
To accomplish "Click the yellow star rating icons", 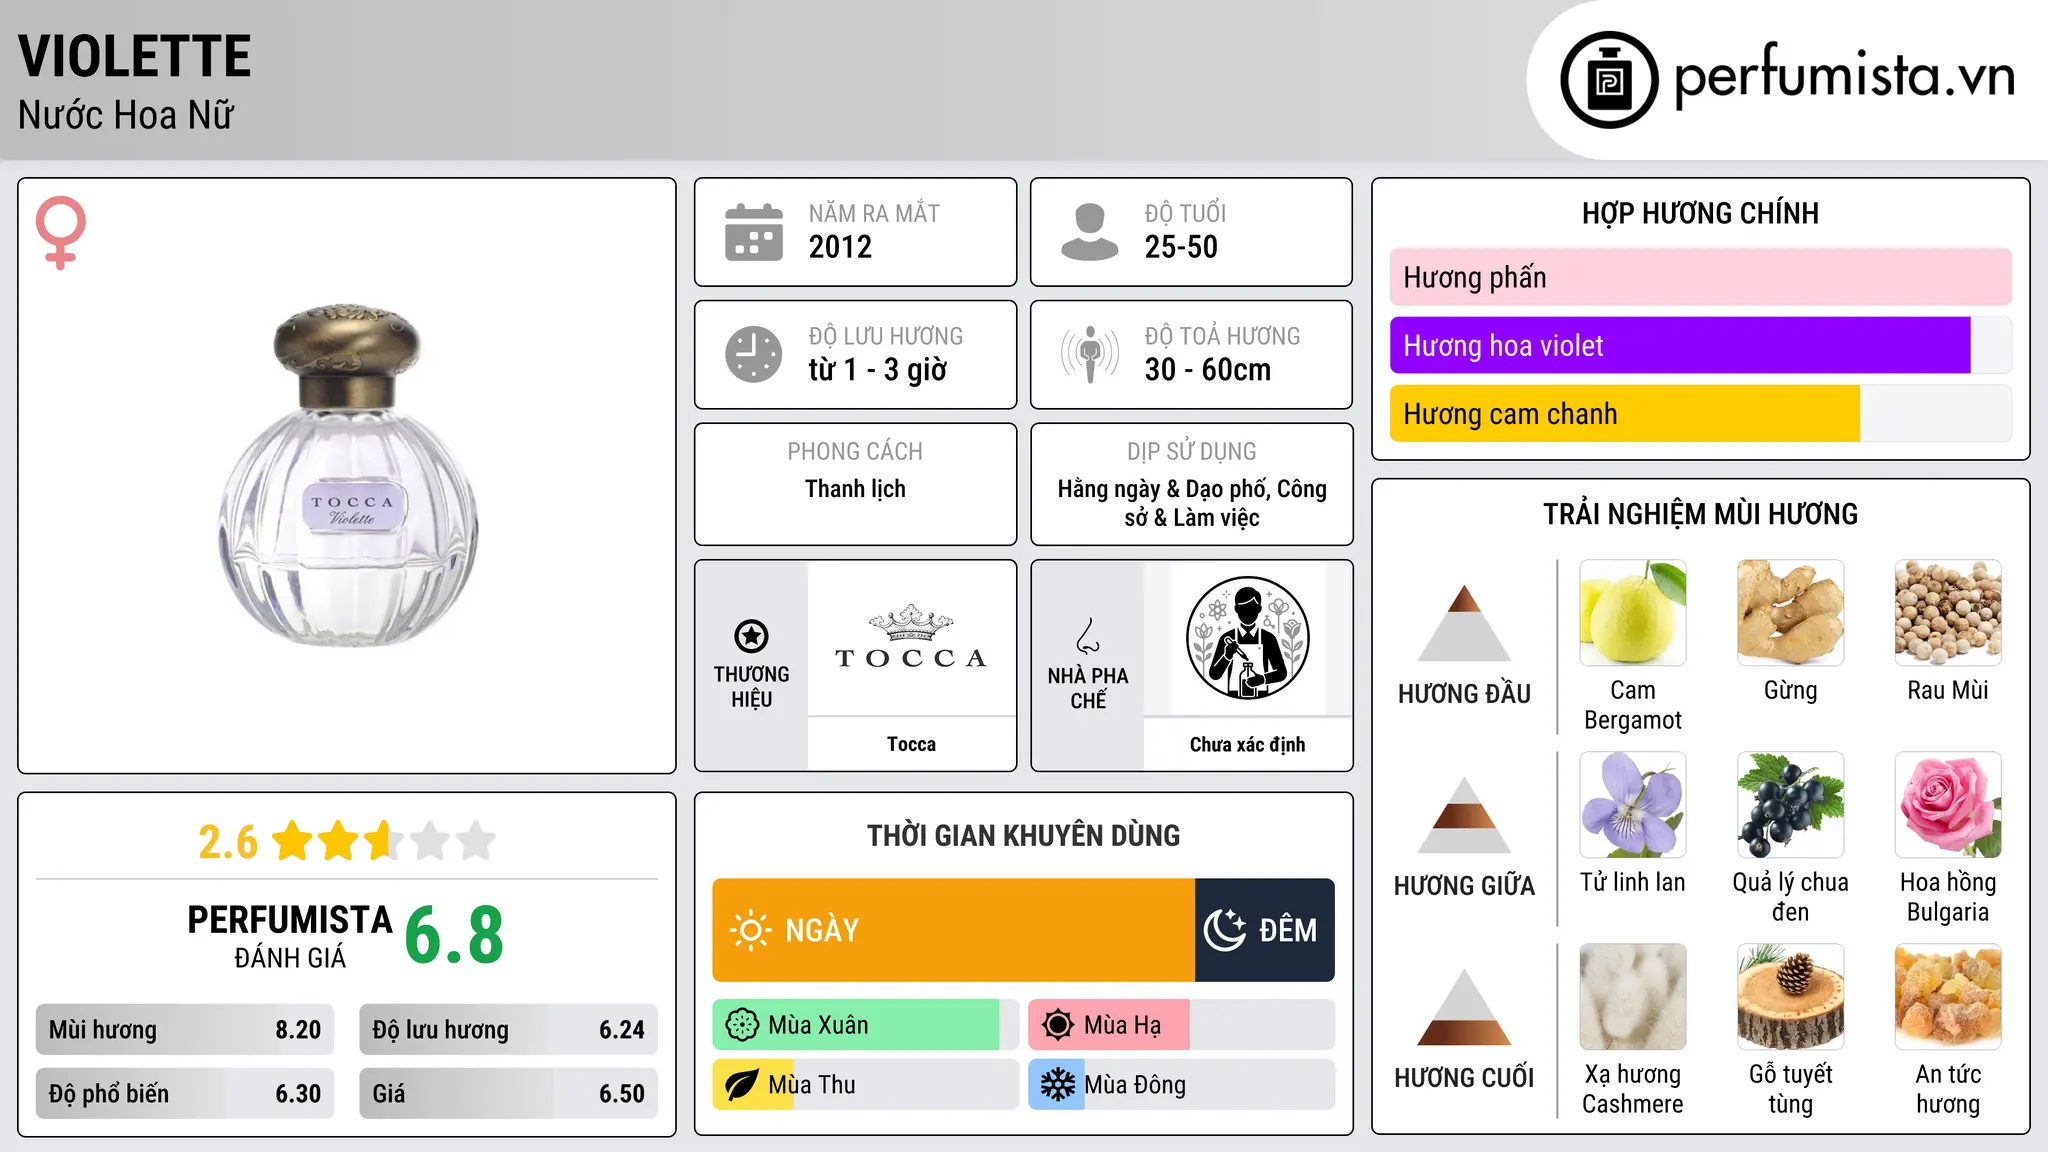I will tap(384, 841).
